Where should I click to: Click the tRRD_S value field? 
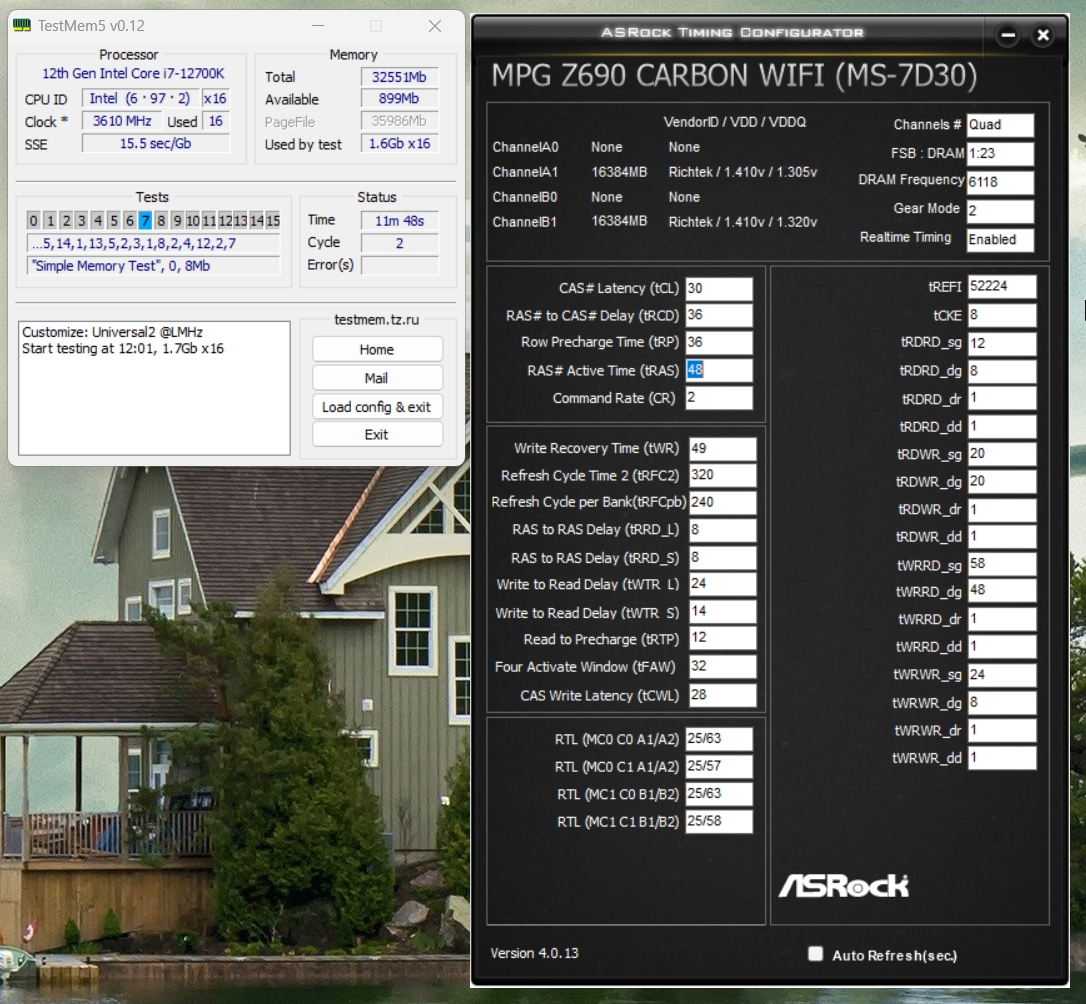pyautogui.click(x=722, y=557)
